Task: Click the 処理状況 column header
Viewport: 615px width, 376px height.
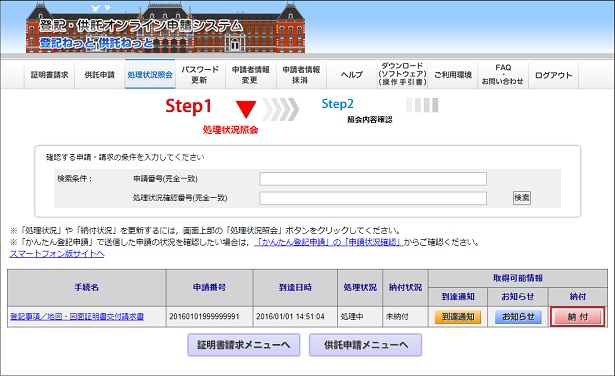Action: pyautogui.click(x=360, y=288)
